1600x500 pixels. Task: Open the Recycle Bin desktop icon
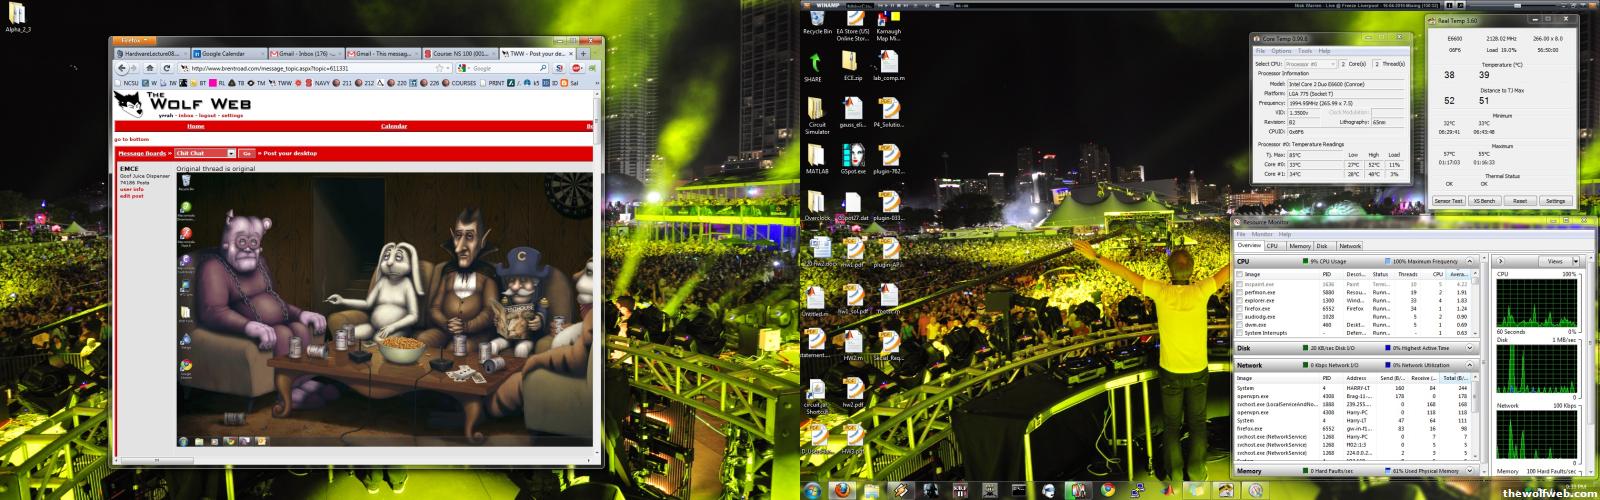pos(817,21)
